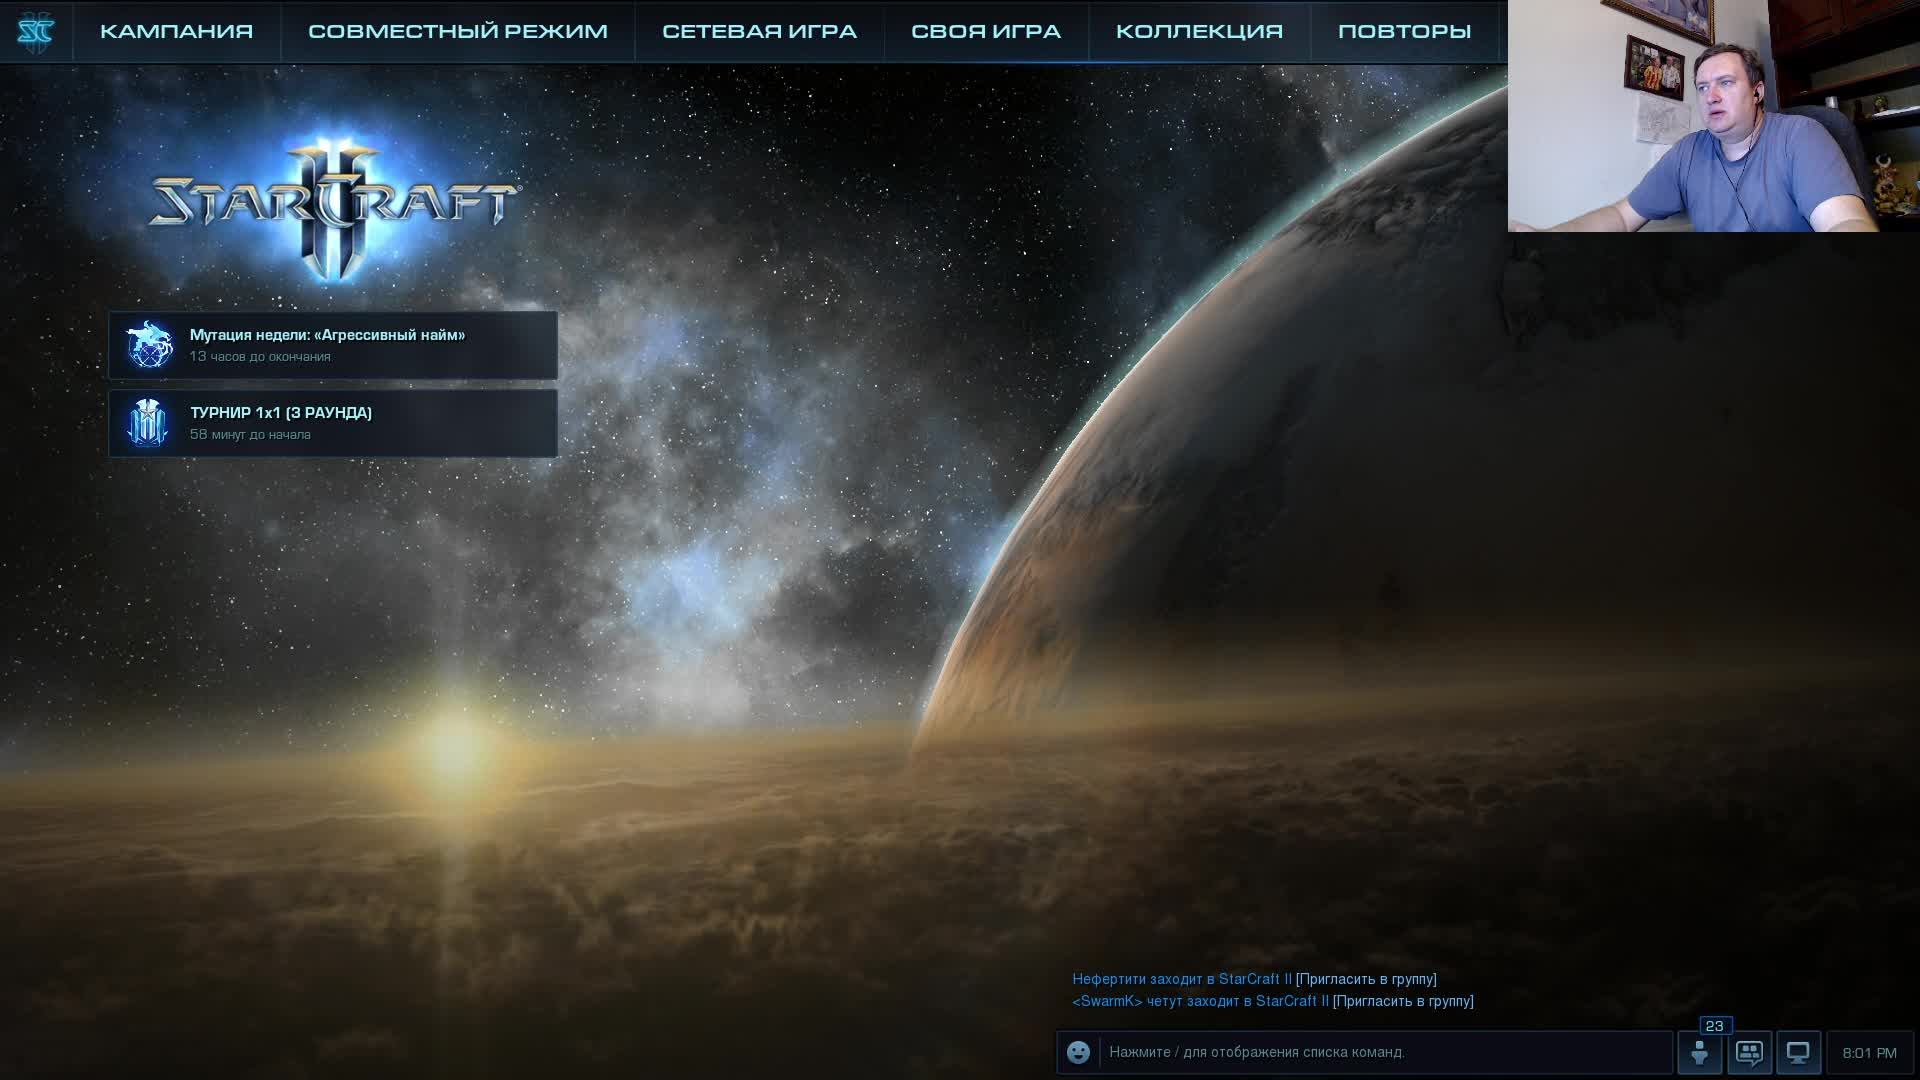Invite SwarmK четут to group link
Image resolution: width=1920 pixels, height=1080 pixels.
click(x=1402, y=1001)
